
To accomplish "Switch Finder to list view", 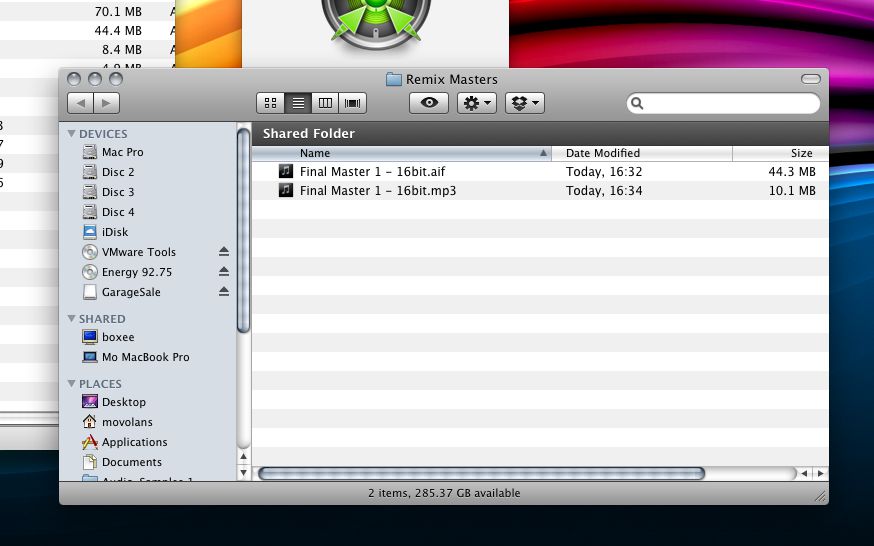I will pyautogui.click(x=298, y=103).
